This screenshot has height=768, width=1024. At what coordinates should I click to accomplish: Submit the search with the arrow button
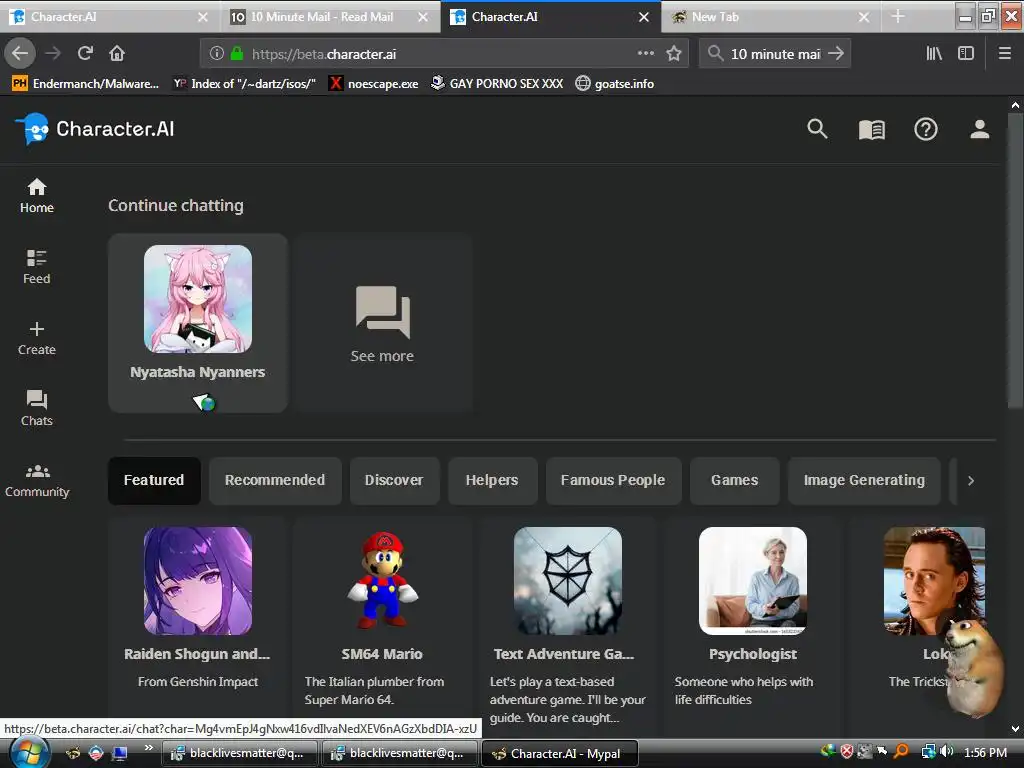click(836, 54)
